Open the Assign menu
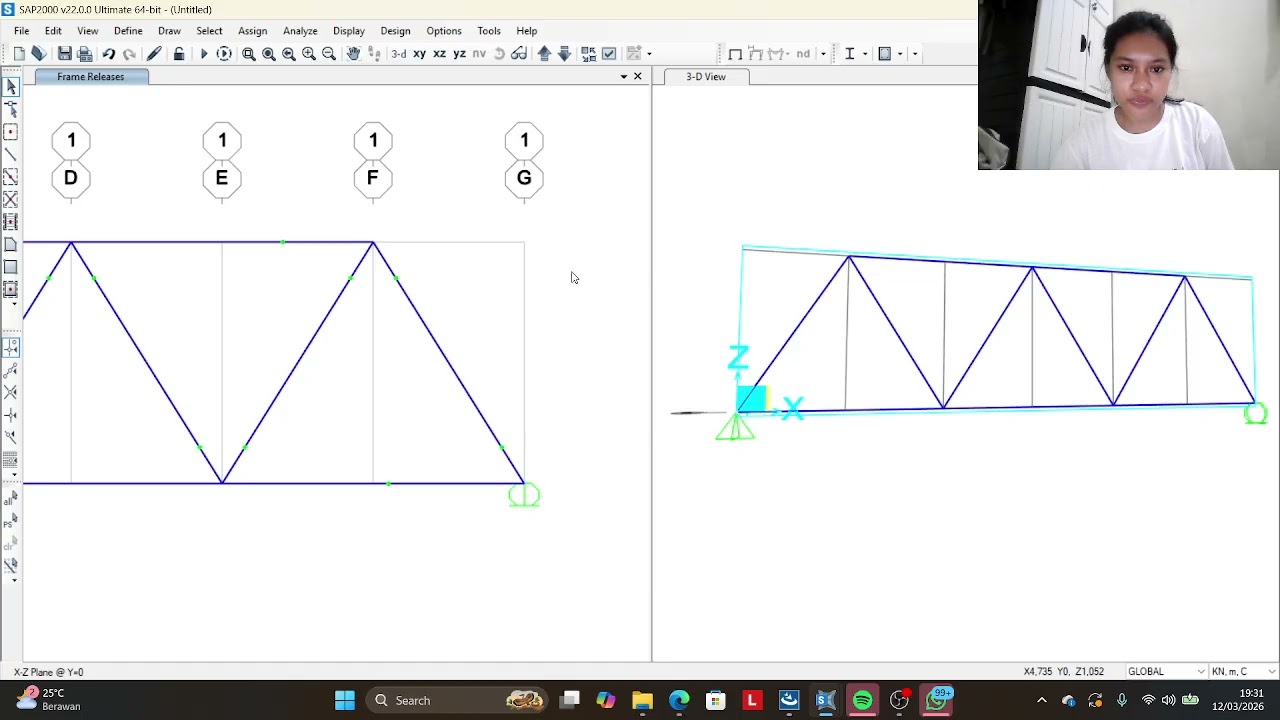This screenshot has height=720, width=1280. click(252, 31)
